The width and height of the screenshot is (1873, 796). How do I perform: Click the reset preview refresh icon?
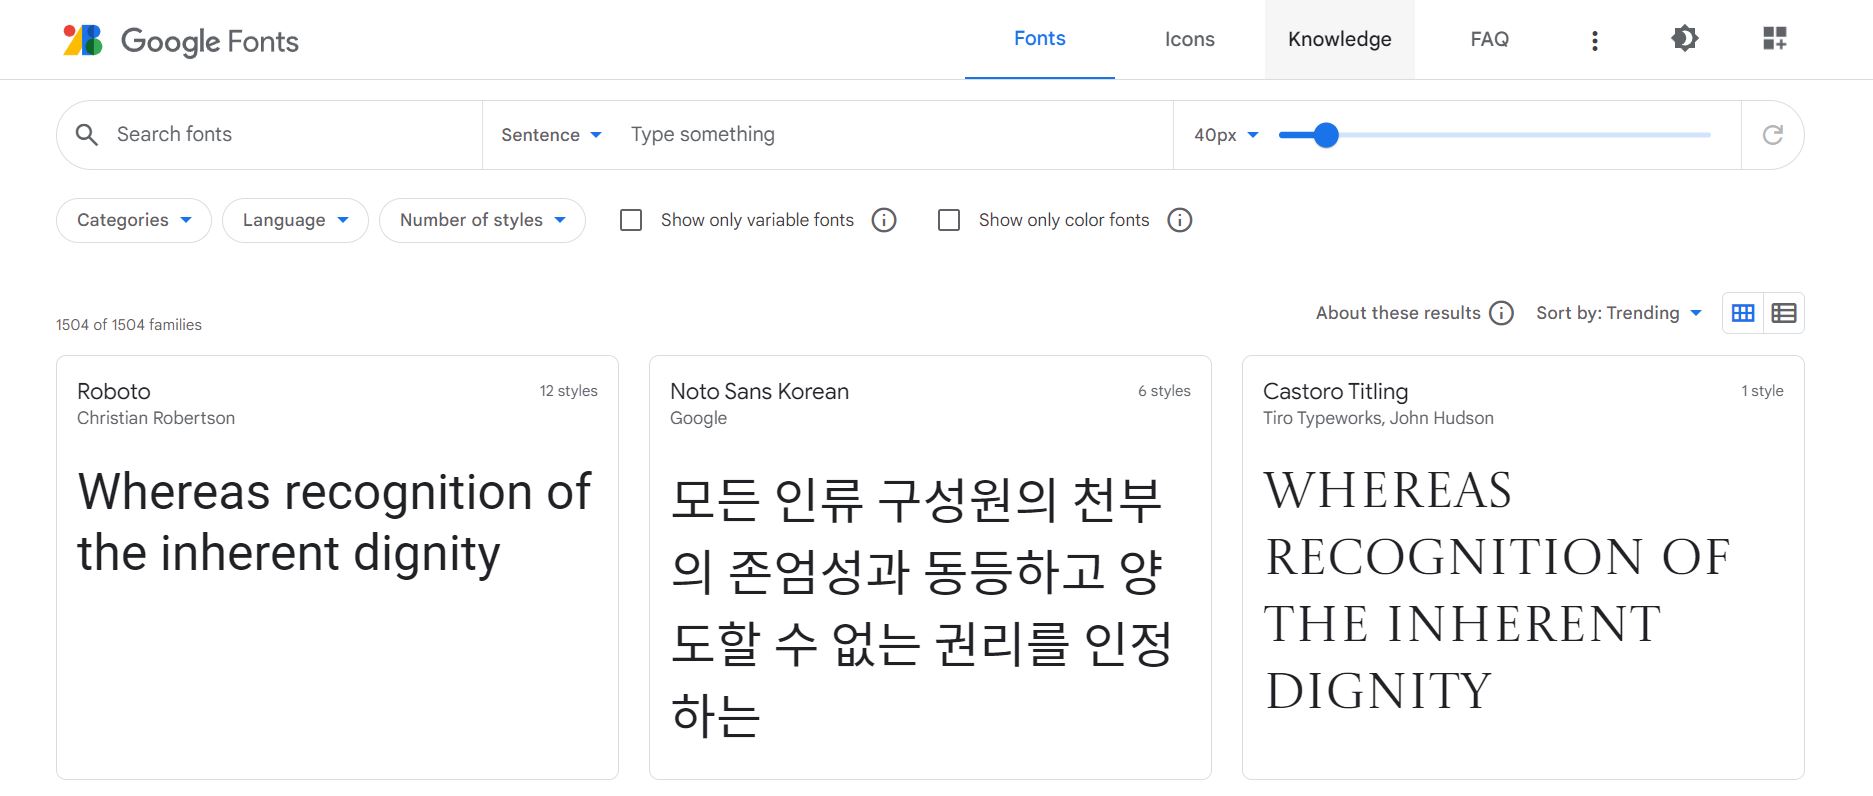[x=1773, y=135]
